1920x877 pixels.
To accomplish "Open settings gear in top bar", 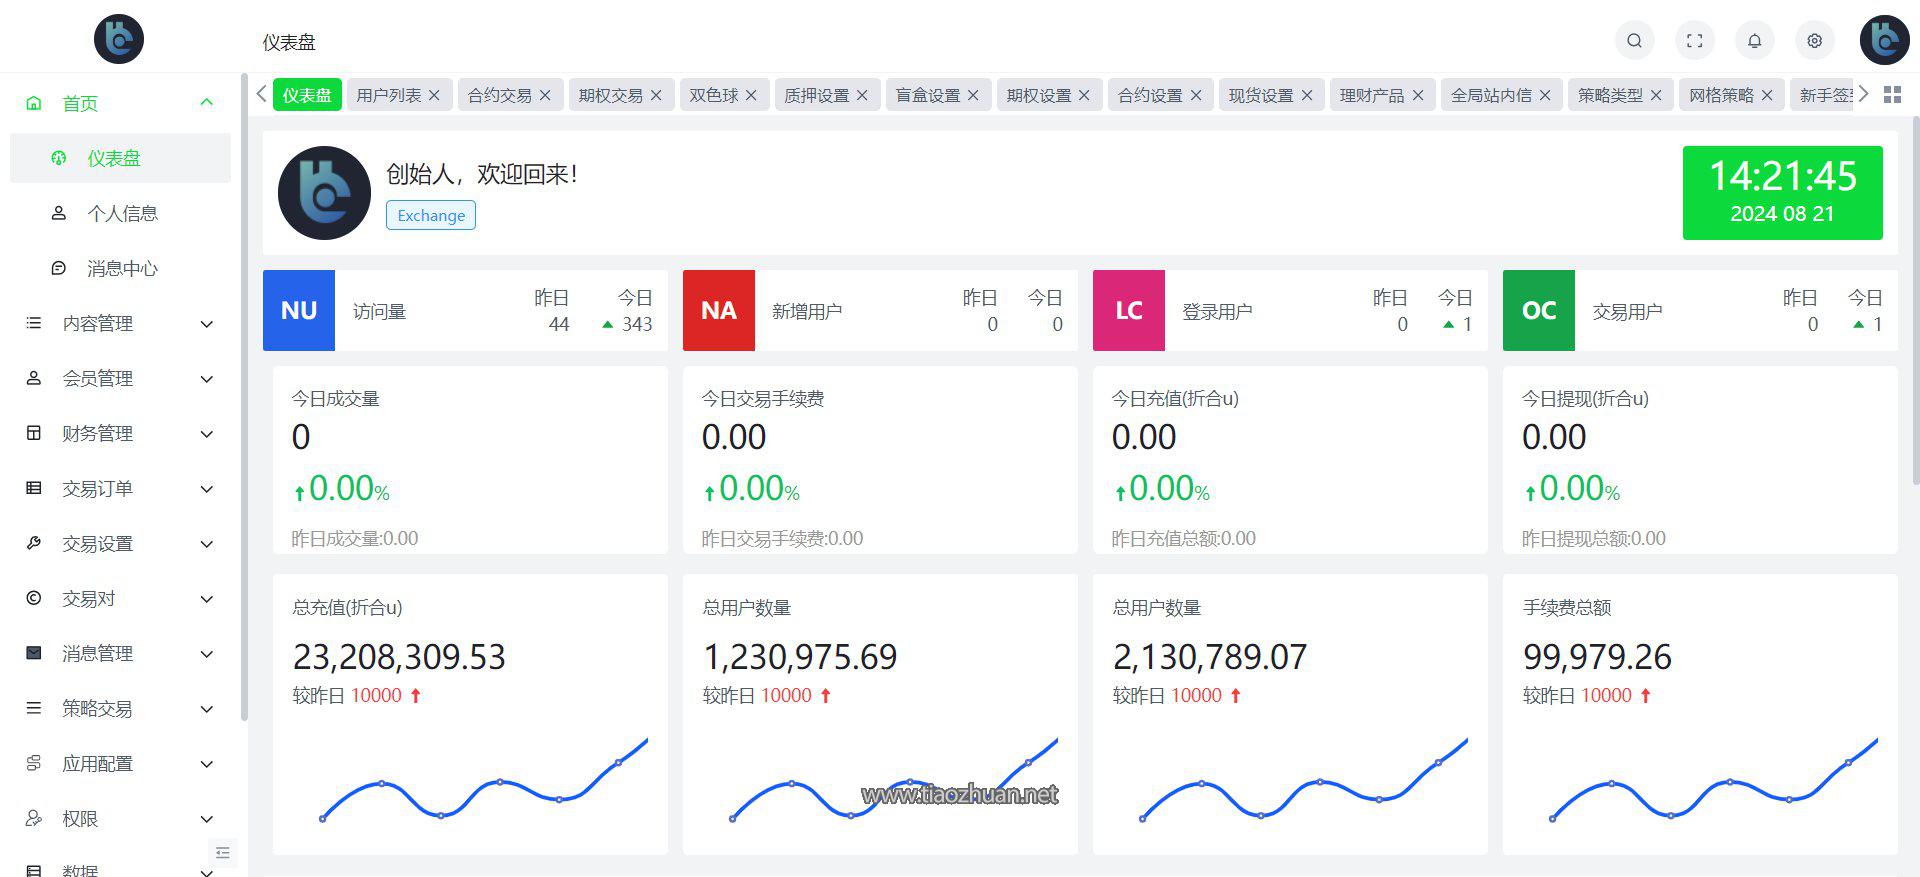I will tap(1814, 41).
